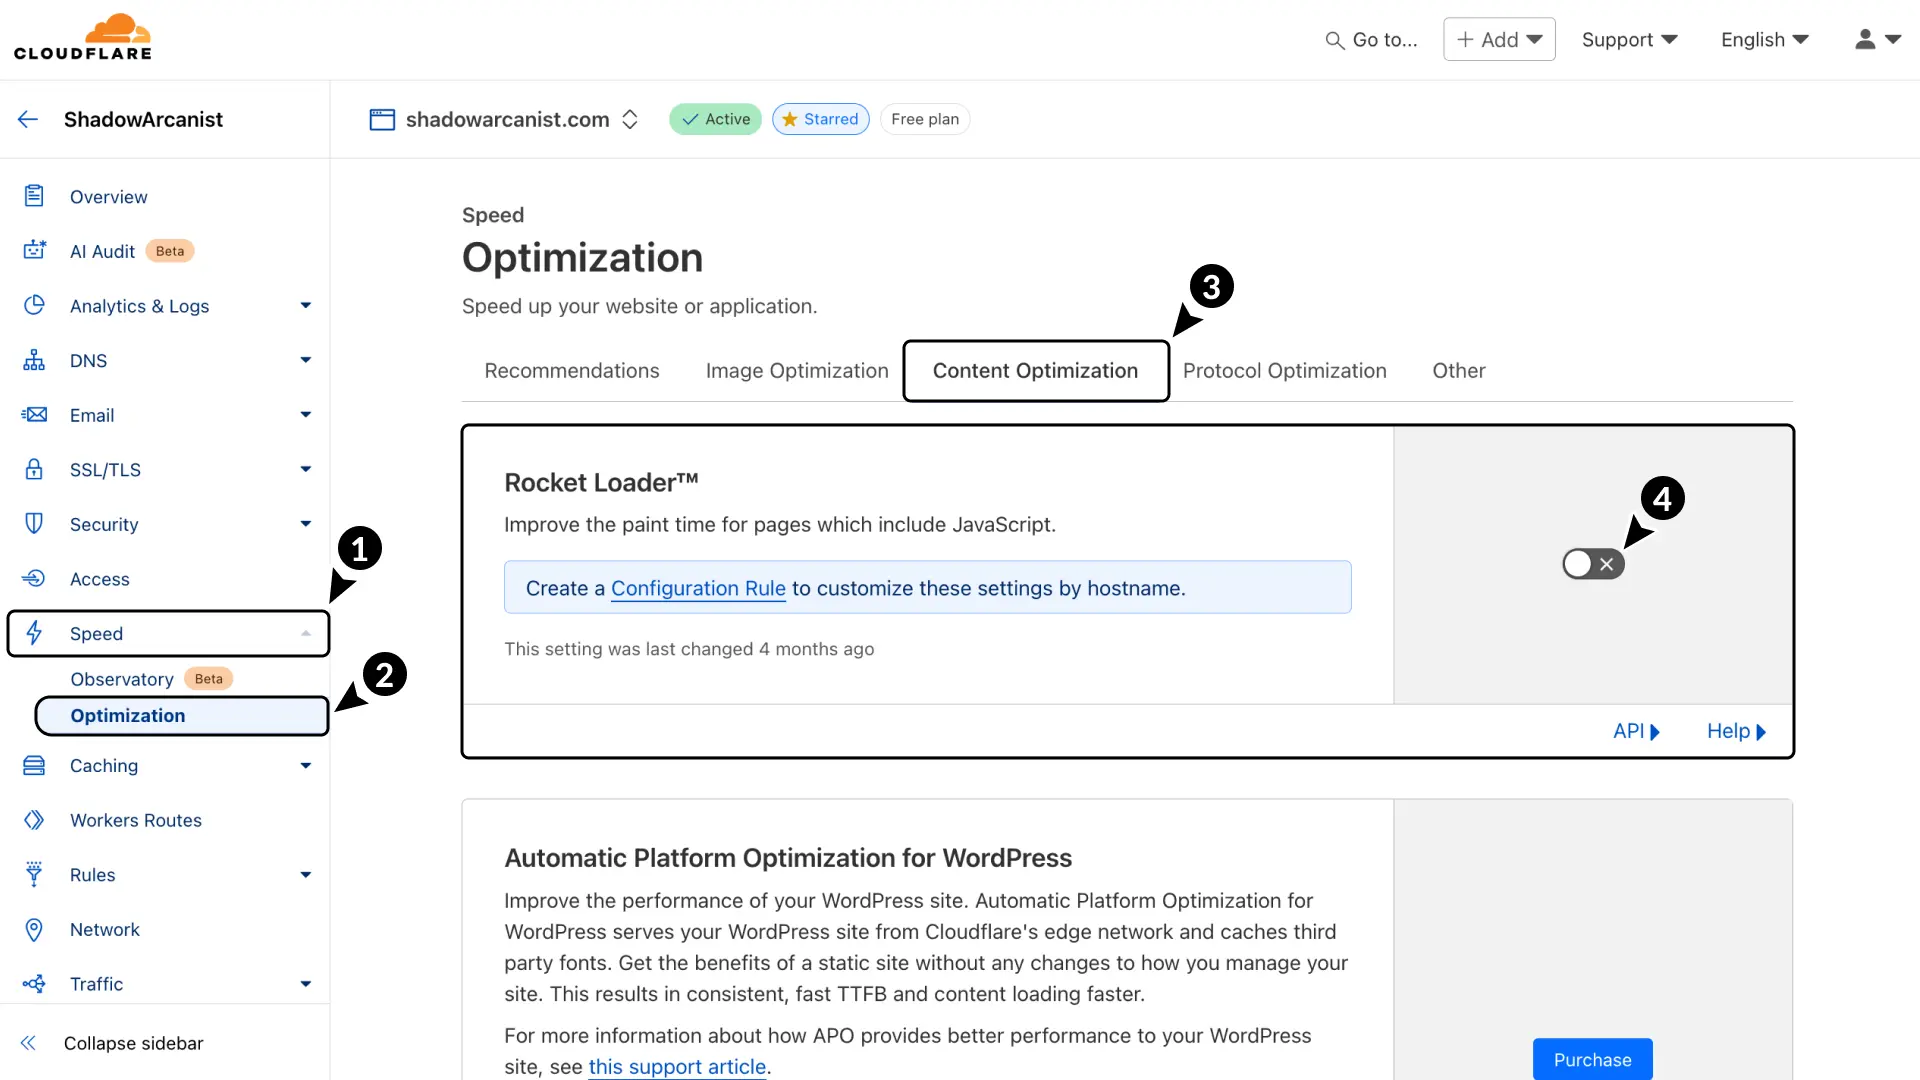Screen dimensions: 1920x1080
Task: Switch to the Protocol Optimization tab
Action: coord(1284,371)
